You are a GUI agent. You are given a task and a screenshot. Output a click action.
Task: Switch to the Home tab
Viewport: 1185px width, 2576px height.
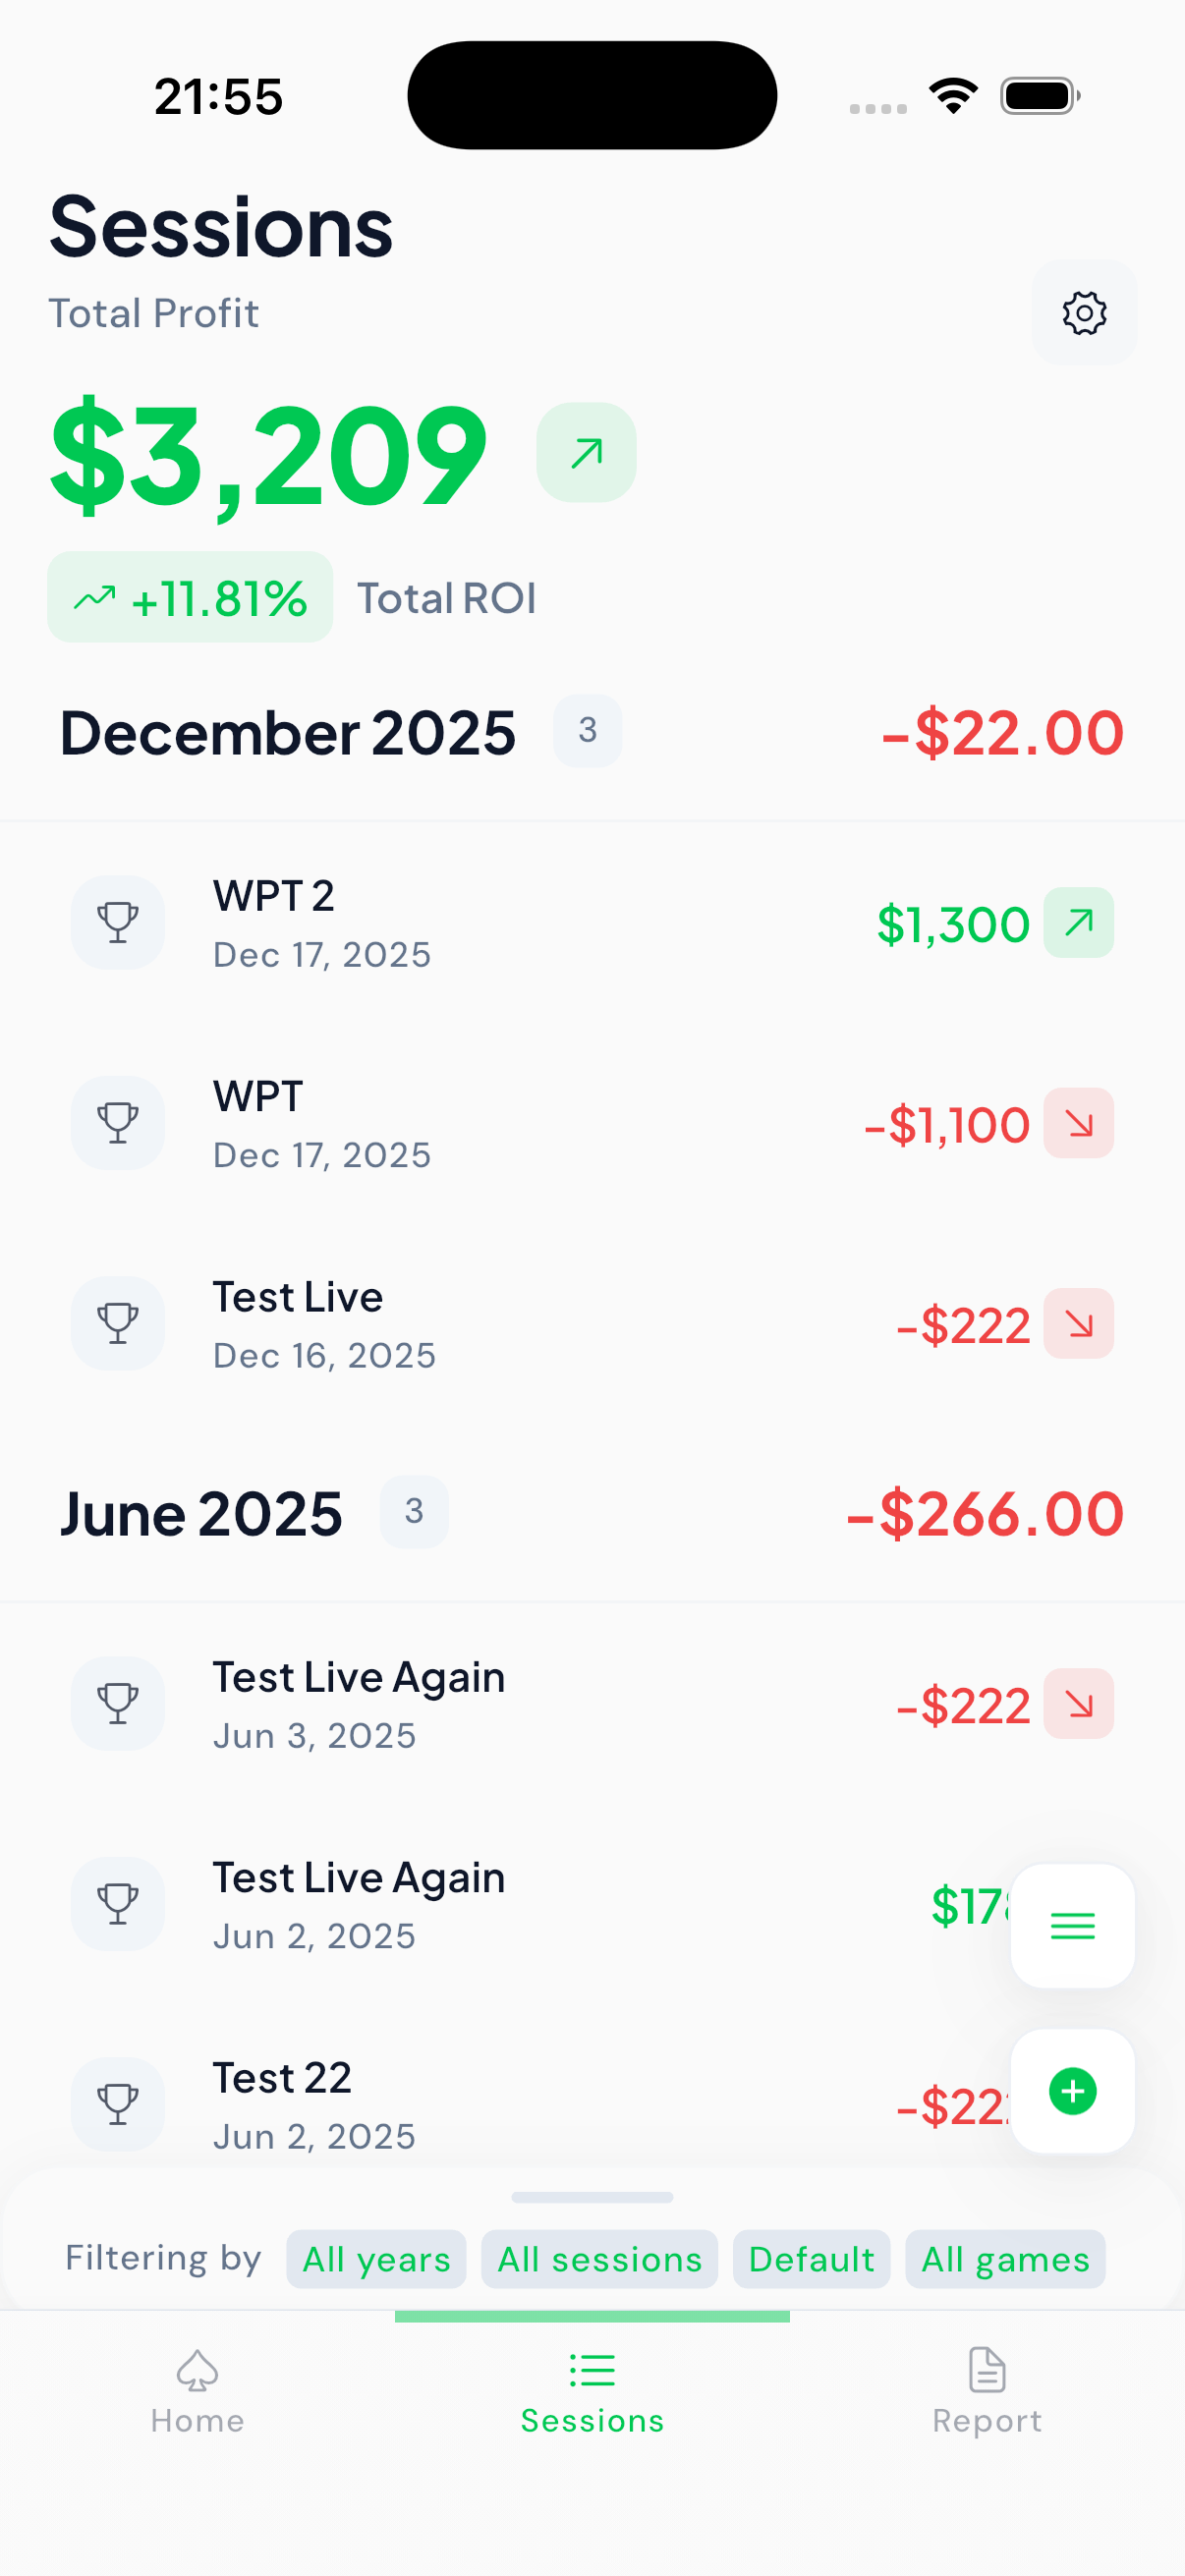pyautogui.click(x=197, y=2391)
